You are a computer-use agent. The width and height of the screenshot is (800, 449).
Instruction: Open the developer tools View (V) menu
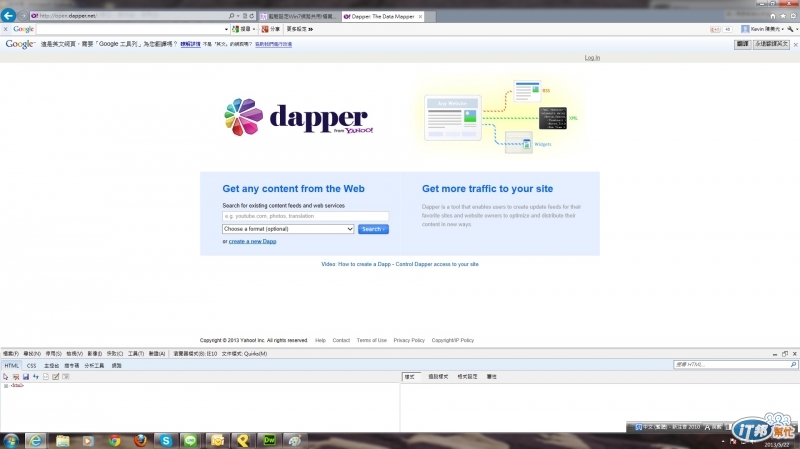pyautogui.click(x=74, y=354)
